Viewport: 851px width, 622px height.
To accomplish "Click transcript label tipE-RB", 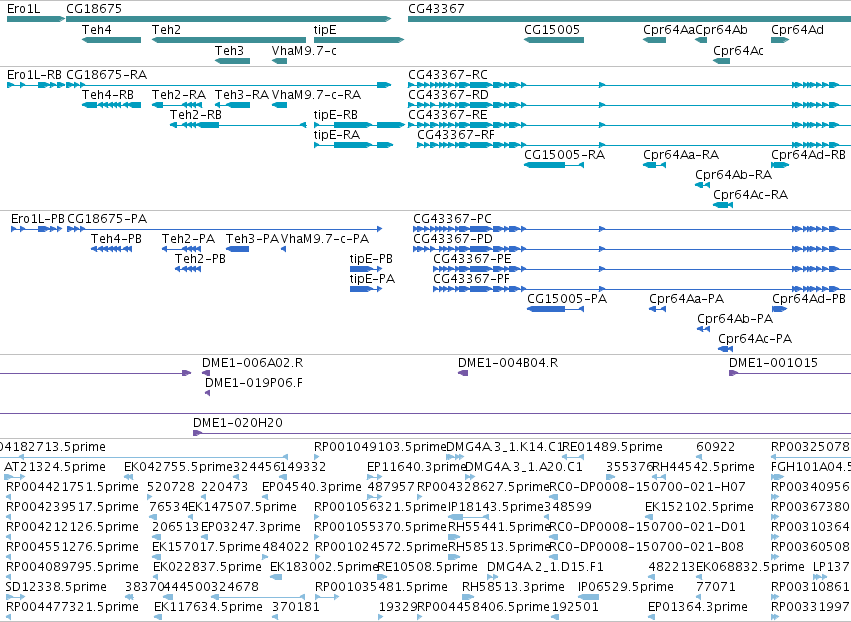I will click(335, 115).
